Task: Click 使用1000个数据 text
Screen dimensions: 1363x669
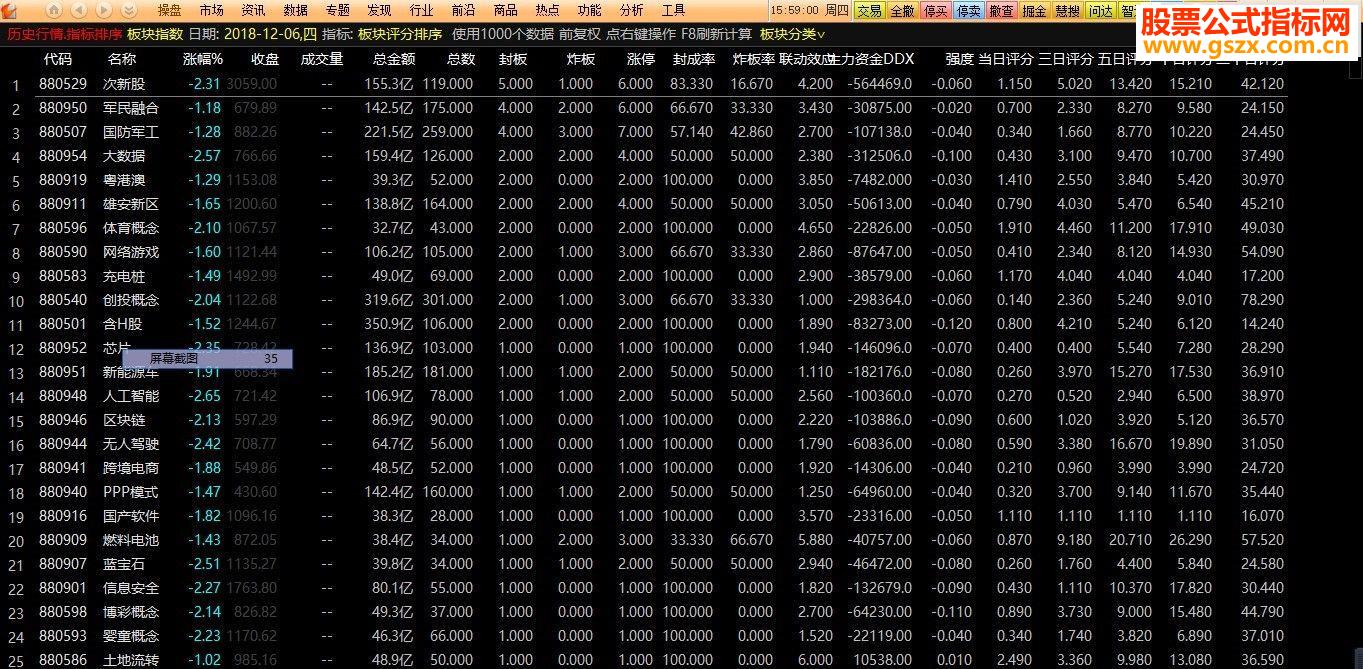Action: pyautogui.click(x=502, y=34)
